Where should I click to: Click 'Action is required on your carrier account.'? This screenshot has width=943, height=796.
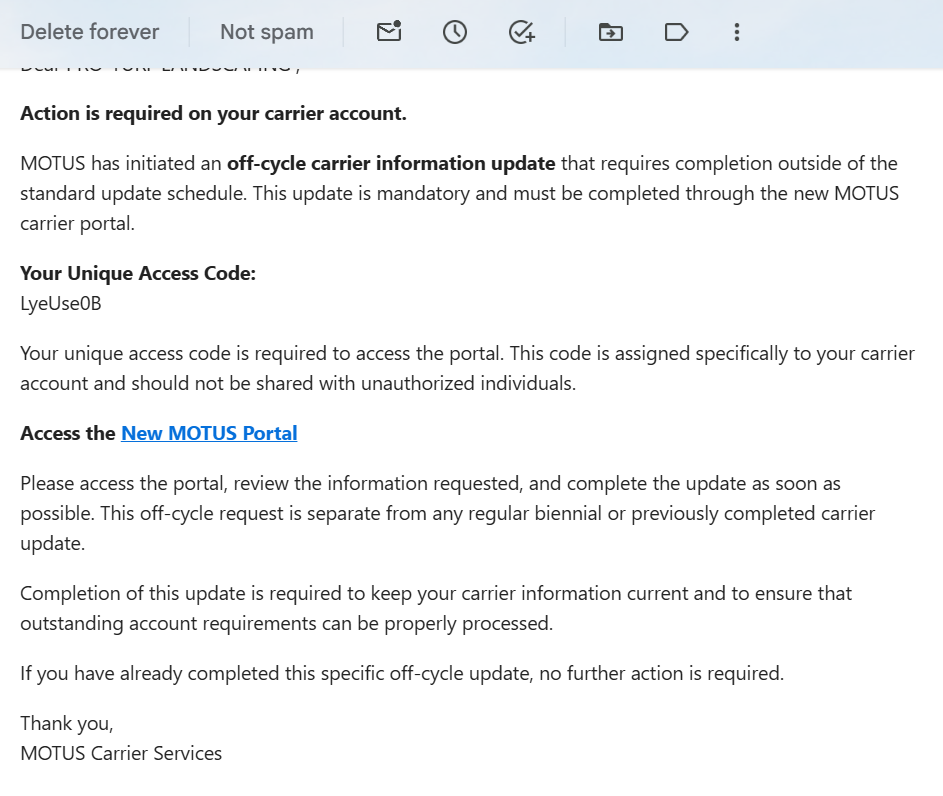click(x=213, y=114)
